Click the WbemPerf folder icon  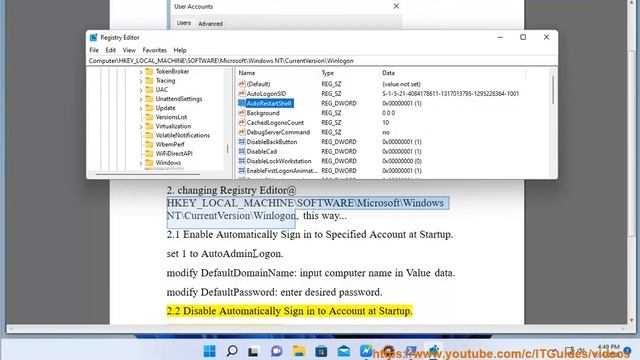[149, 144]
